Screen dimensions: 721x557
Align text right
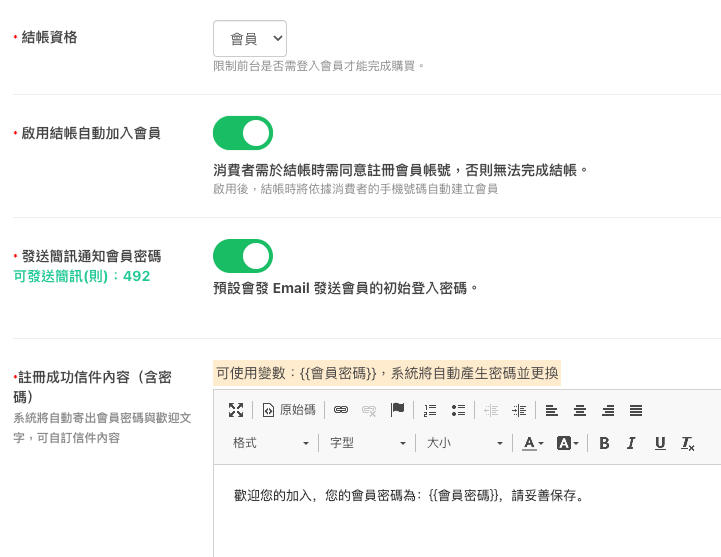coord(608,410)
